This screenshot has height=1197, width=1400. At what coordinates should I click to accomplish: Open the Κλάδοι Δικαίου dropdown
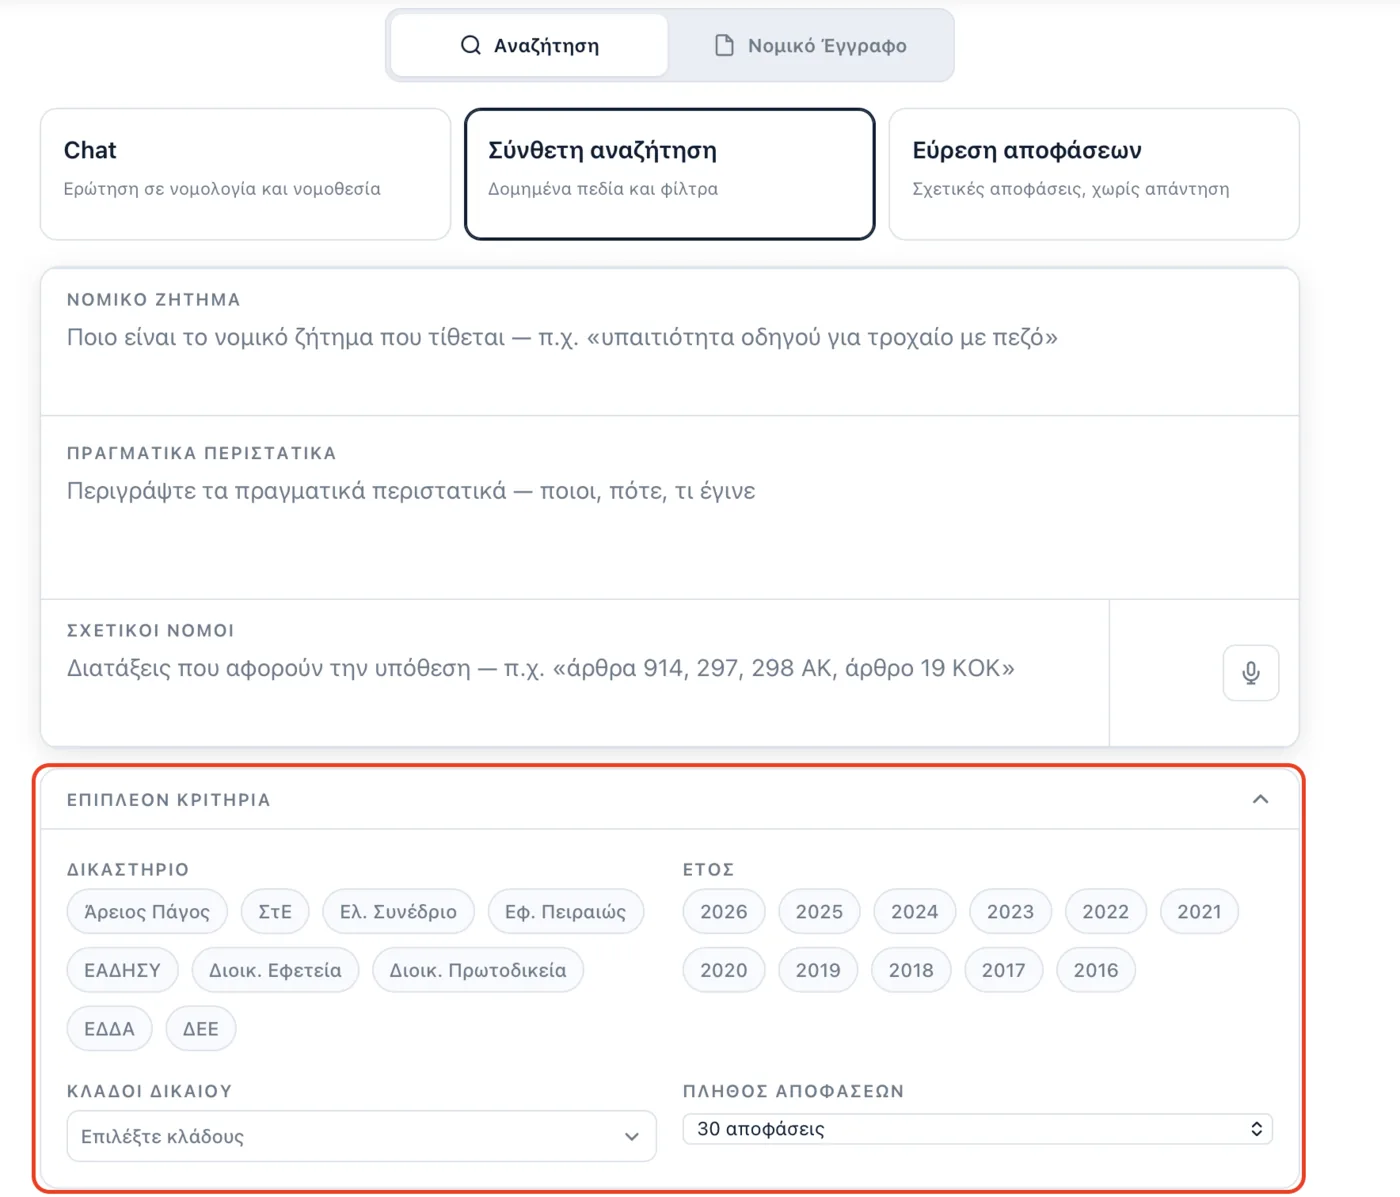pos(361,1136)
